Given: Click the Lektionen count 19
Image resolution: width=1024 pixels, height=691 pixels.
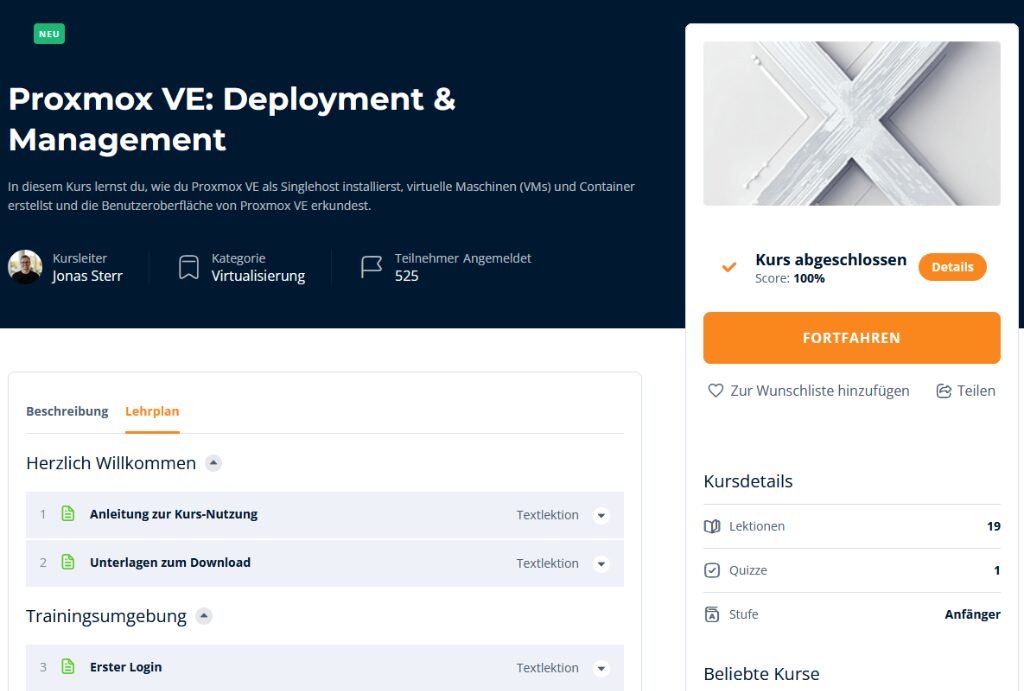Looking at the screenshot, I should click(x=993, y=526).
